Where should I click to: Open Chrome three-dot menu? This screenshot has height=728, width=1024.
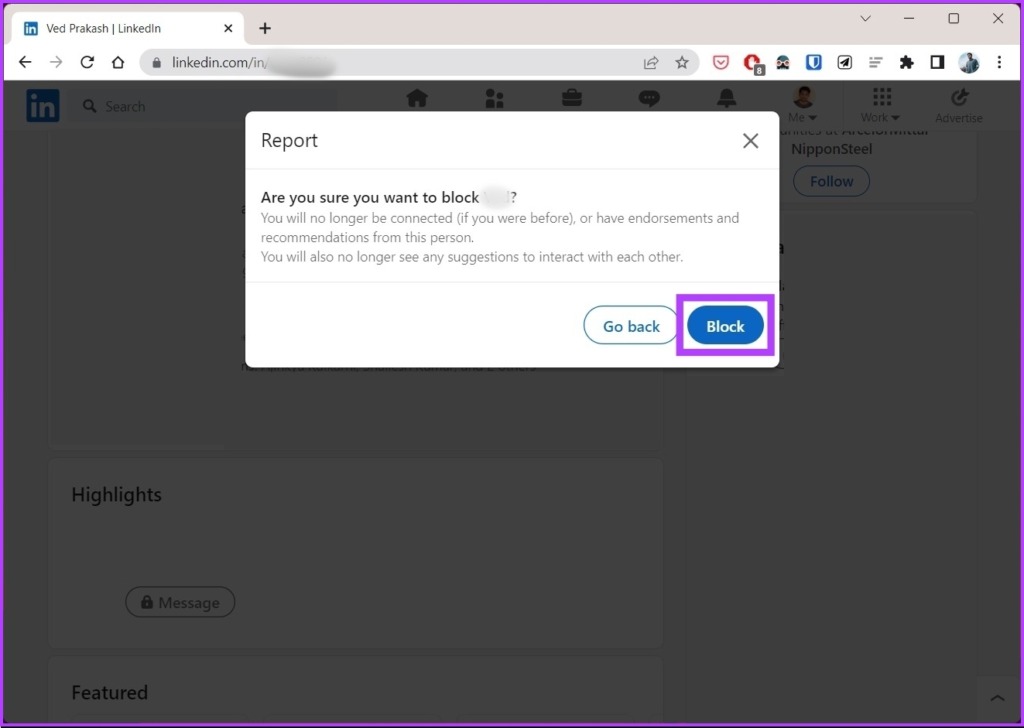(999, 63)
